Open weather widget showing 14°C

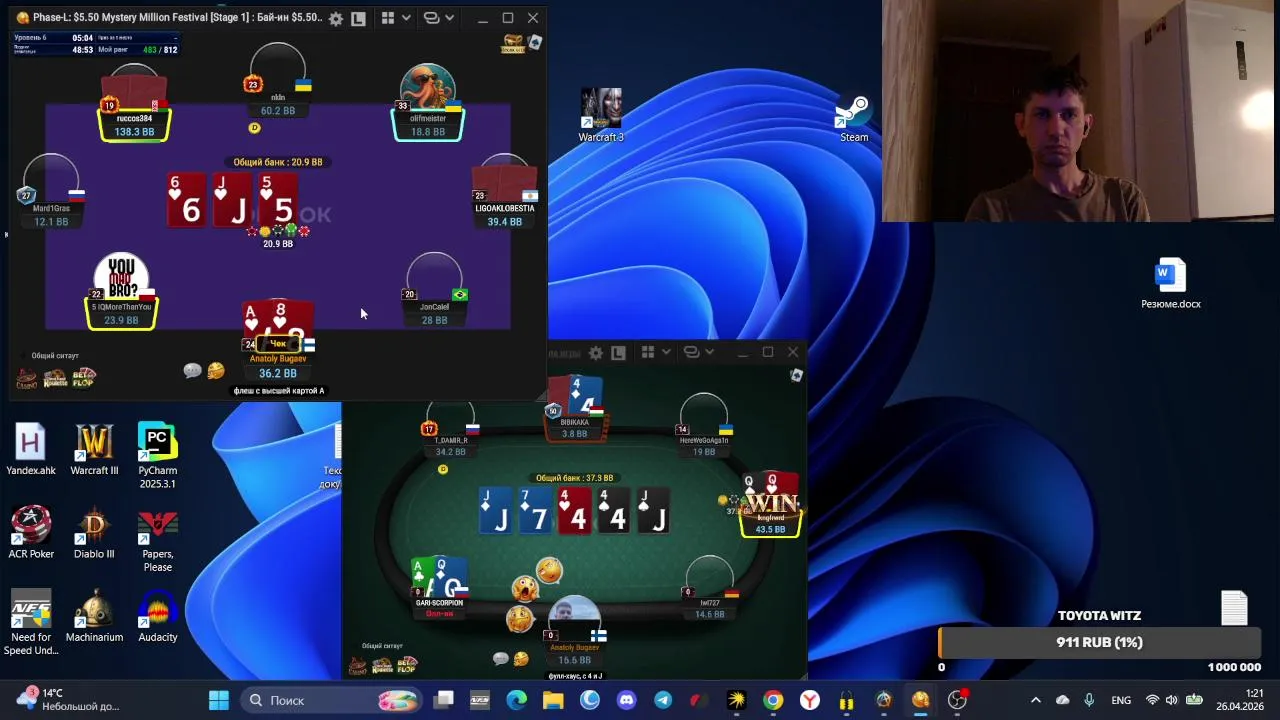click(67, 700)
